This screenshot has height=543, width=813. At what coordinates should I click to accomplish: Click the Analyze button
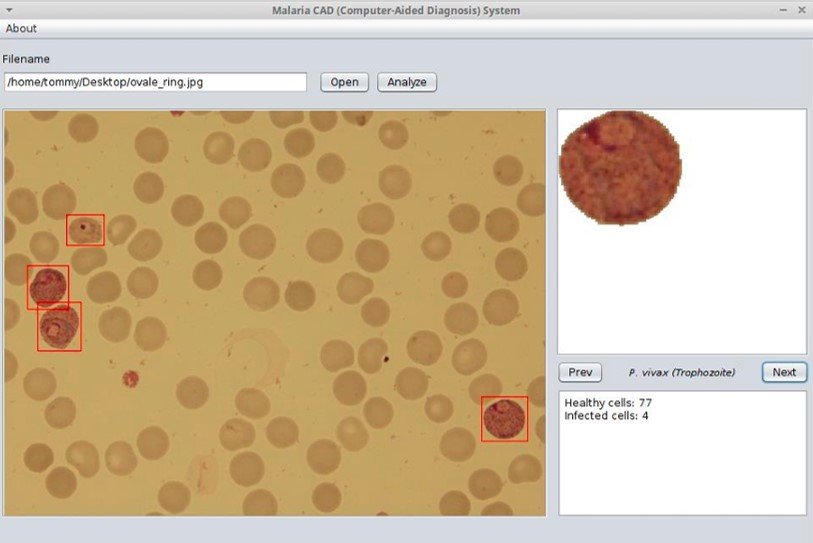click(407, 82)
